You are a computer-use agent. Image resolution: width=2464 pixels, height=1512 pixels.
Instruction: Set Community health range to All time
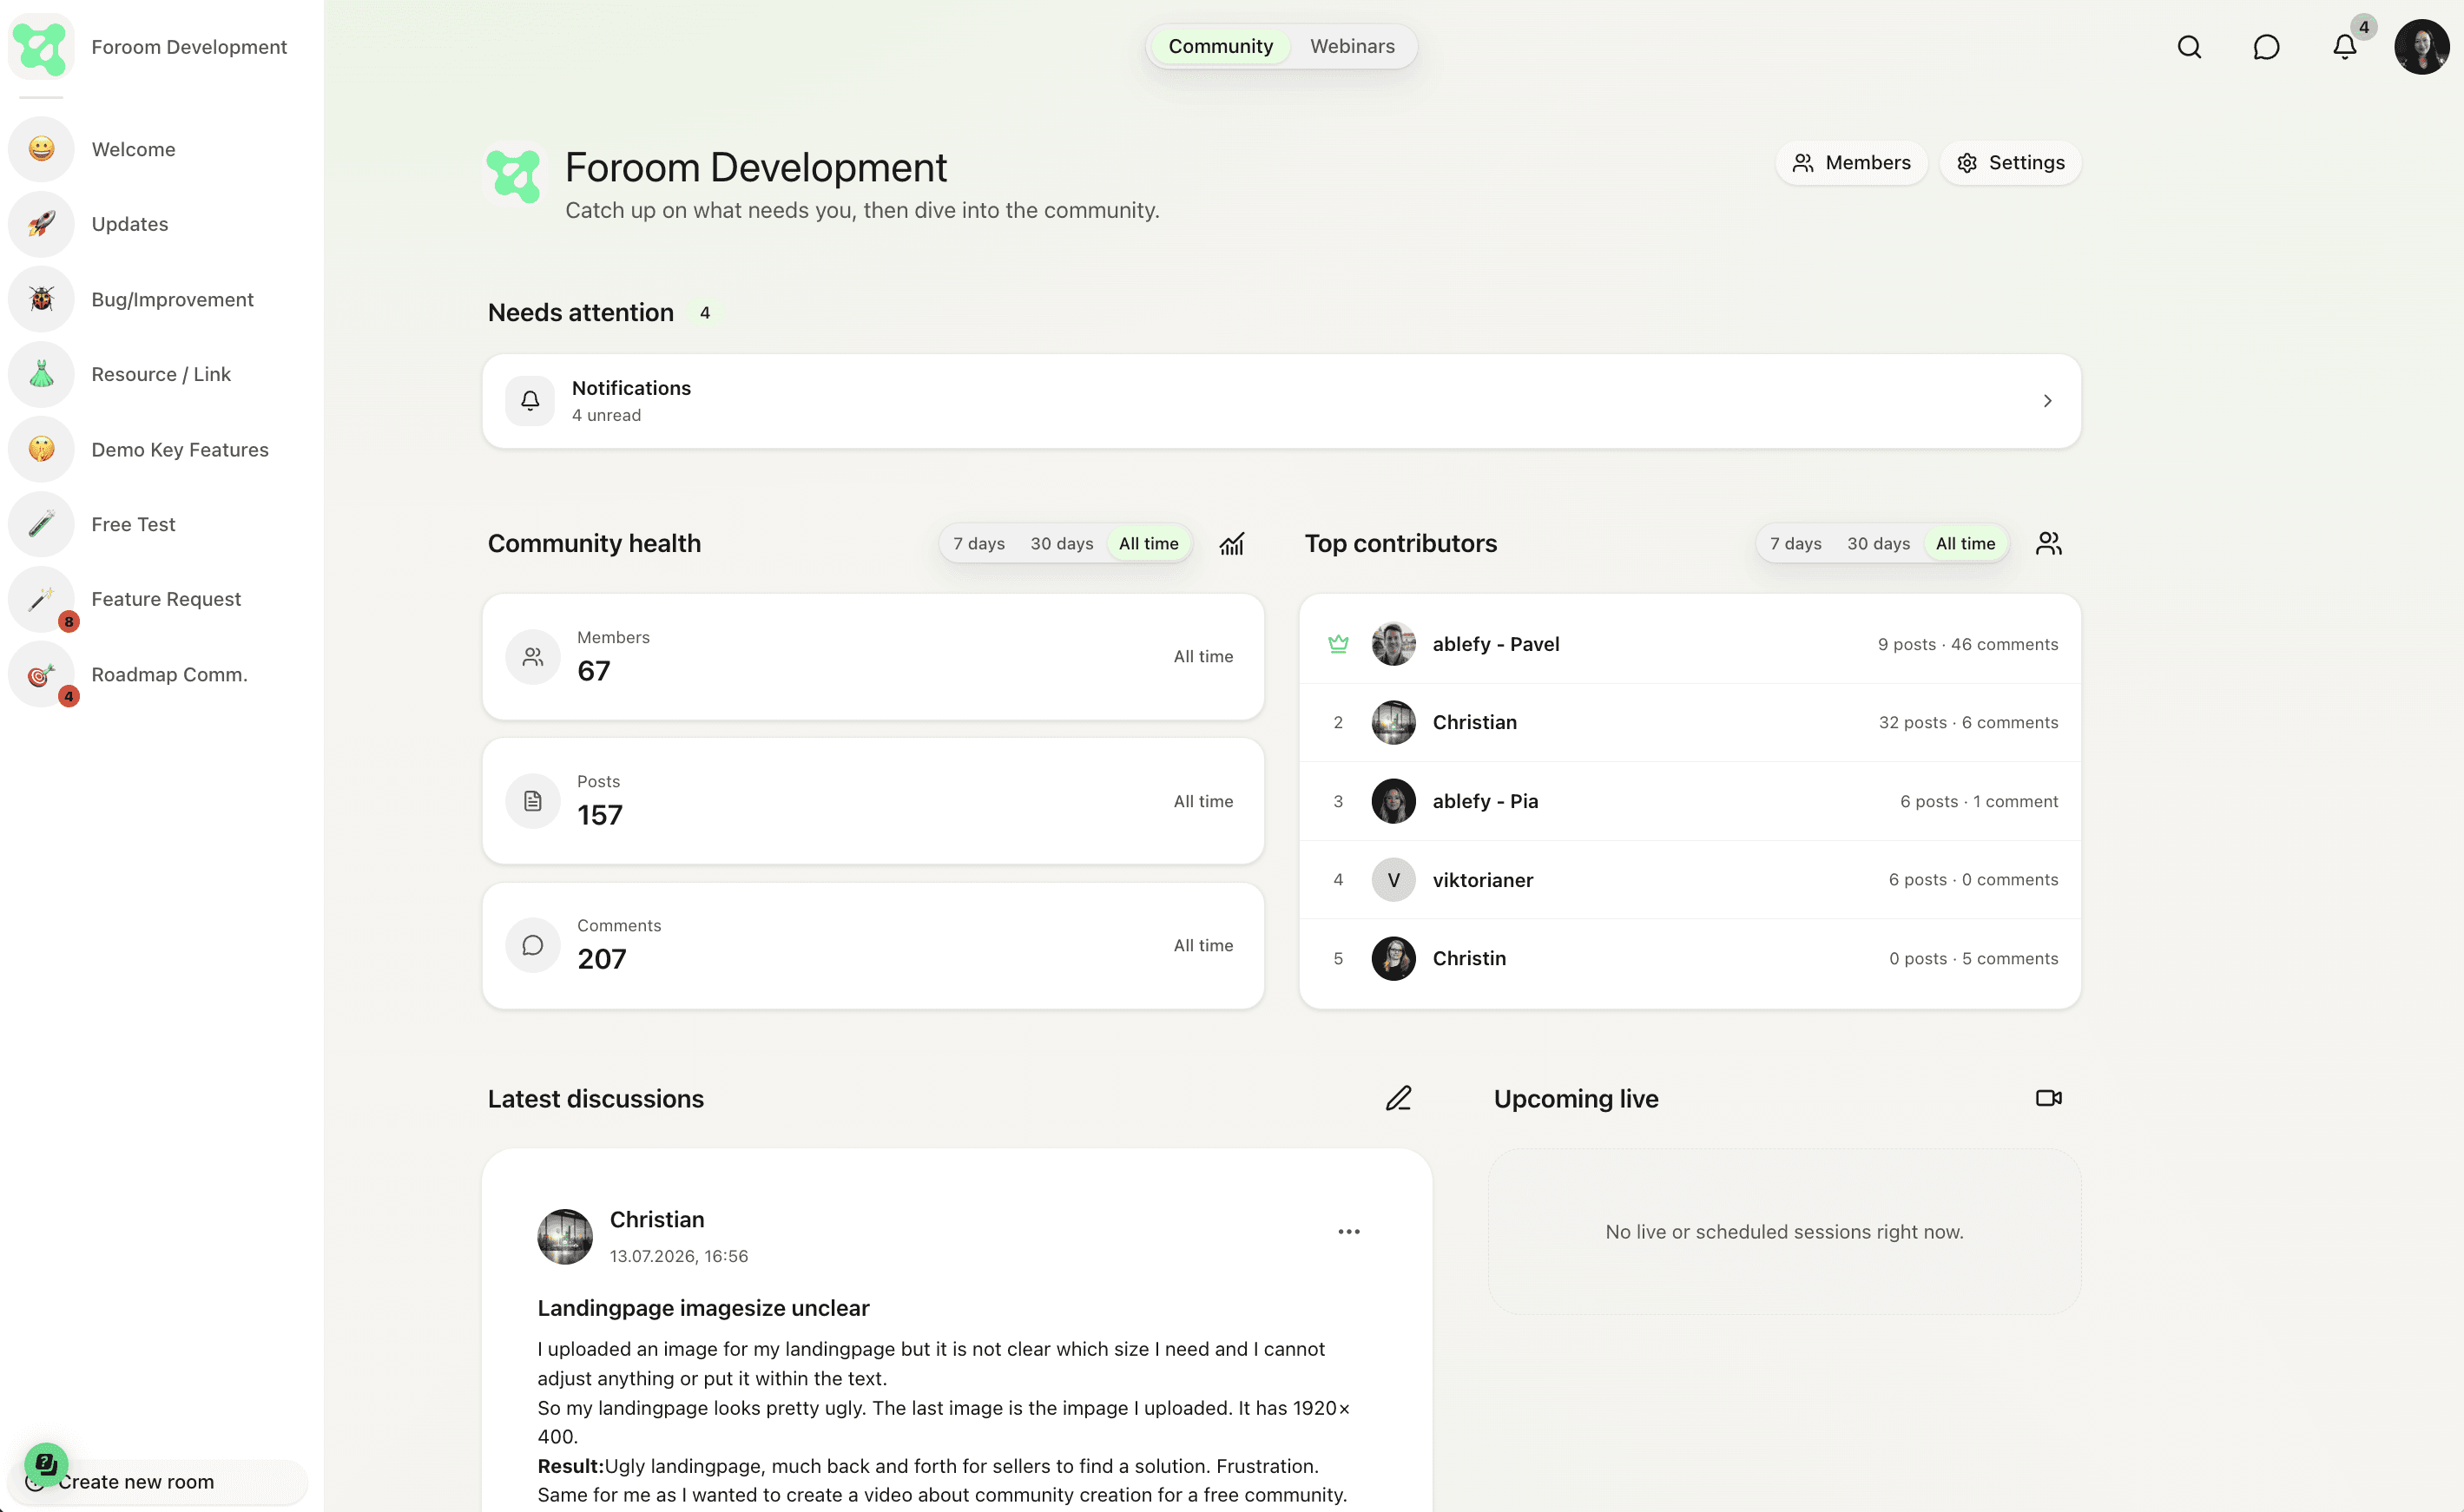(1148, 544)
